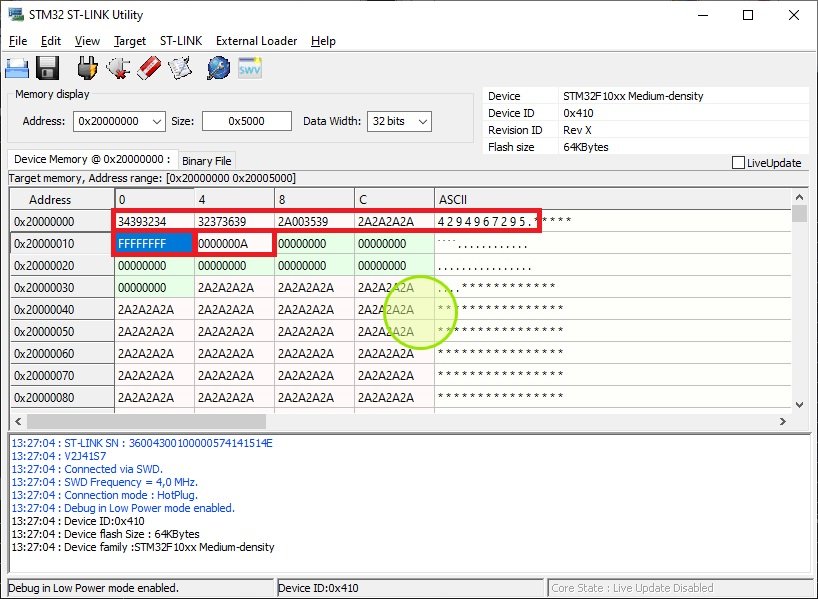
Task: Click ASCII text 4294967295 in first row
Action: [x=482, y=222]
